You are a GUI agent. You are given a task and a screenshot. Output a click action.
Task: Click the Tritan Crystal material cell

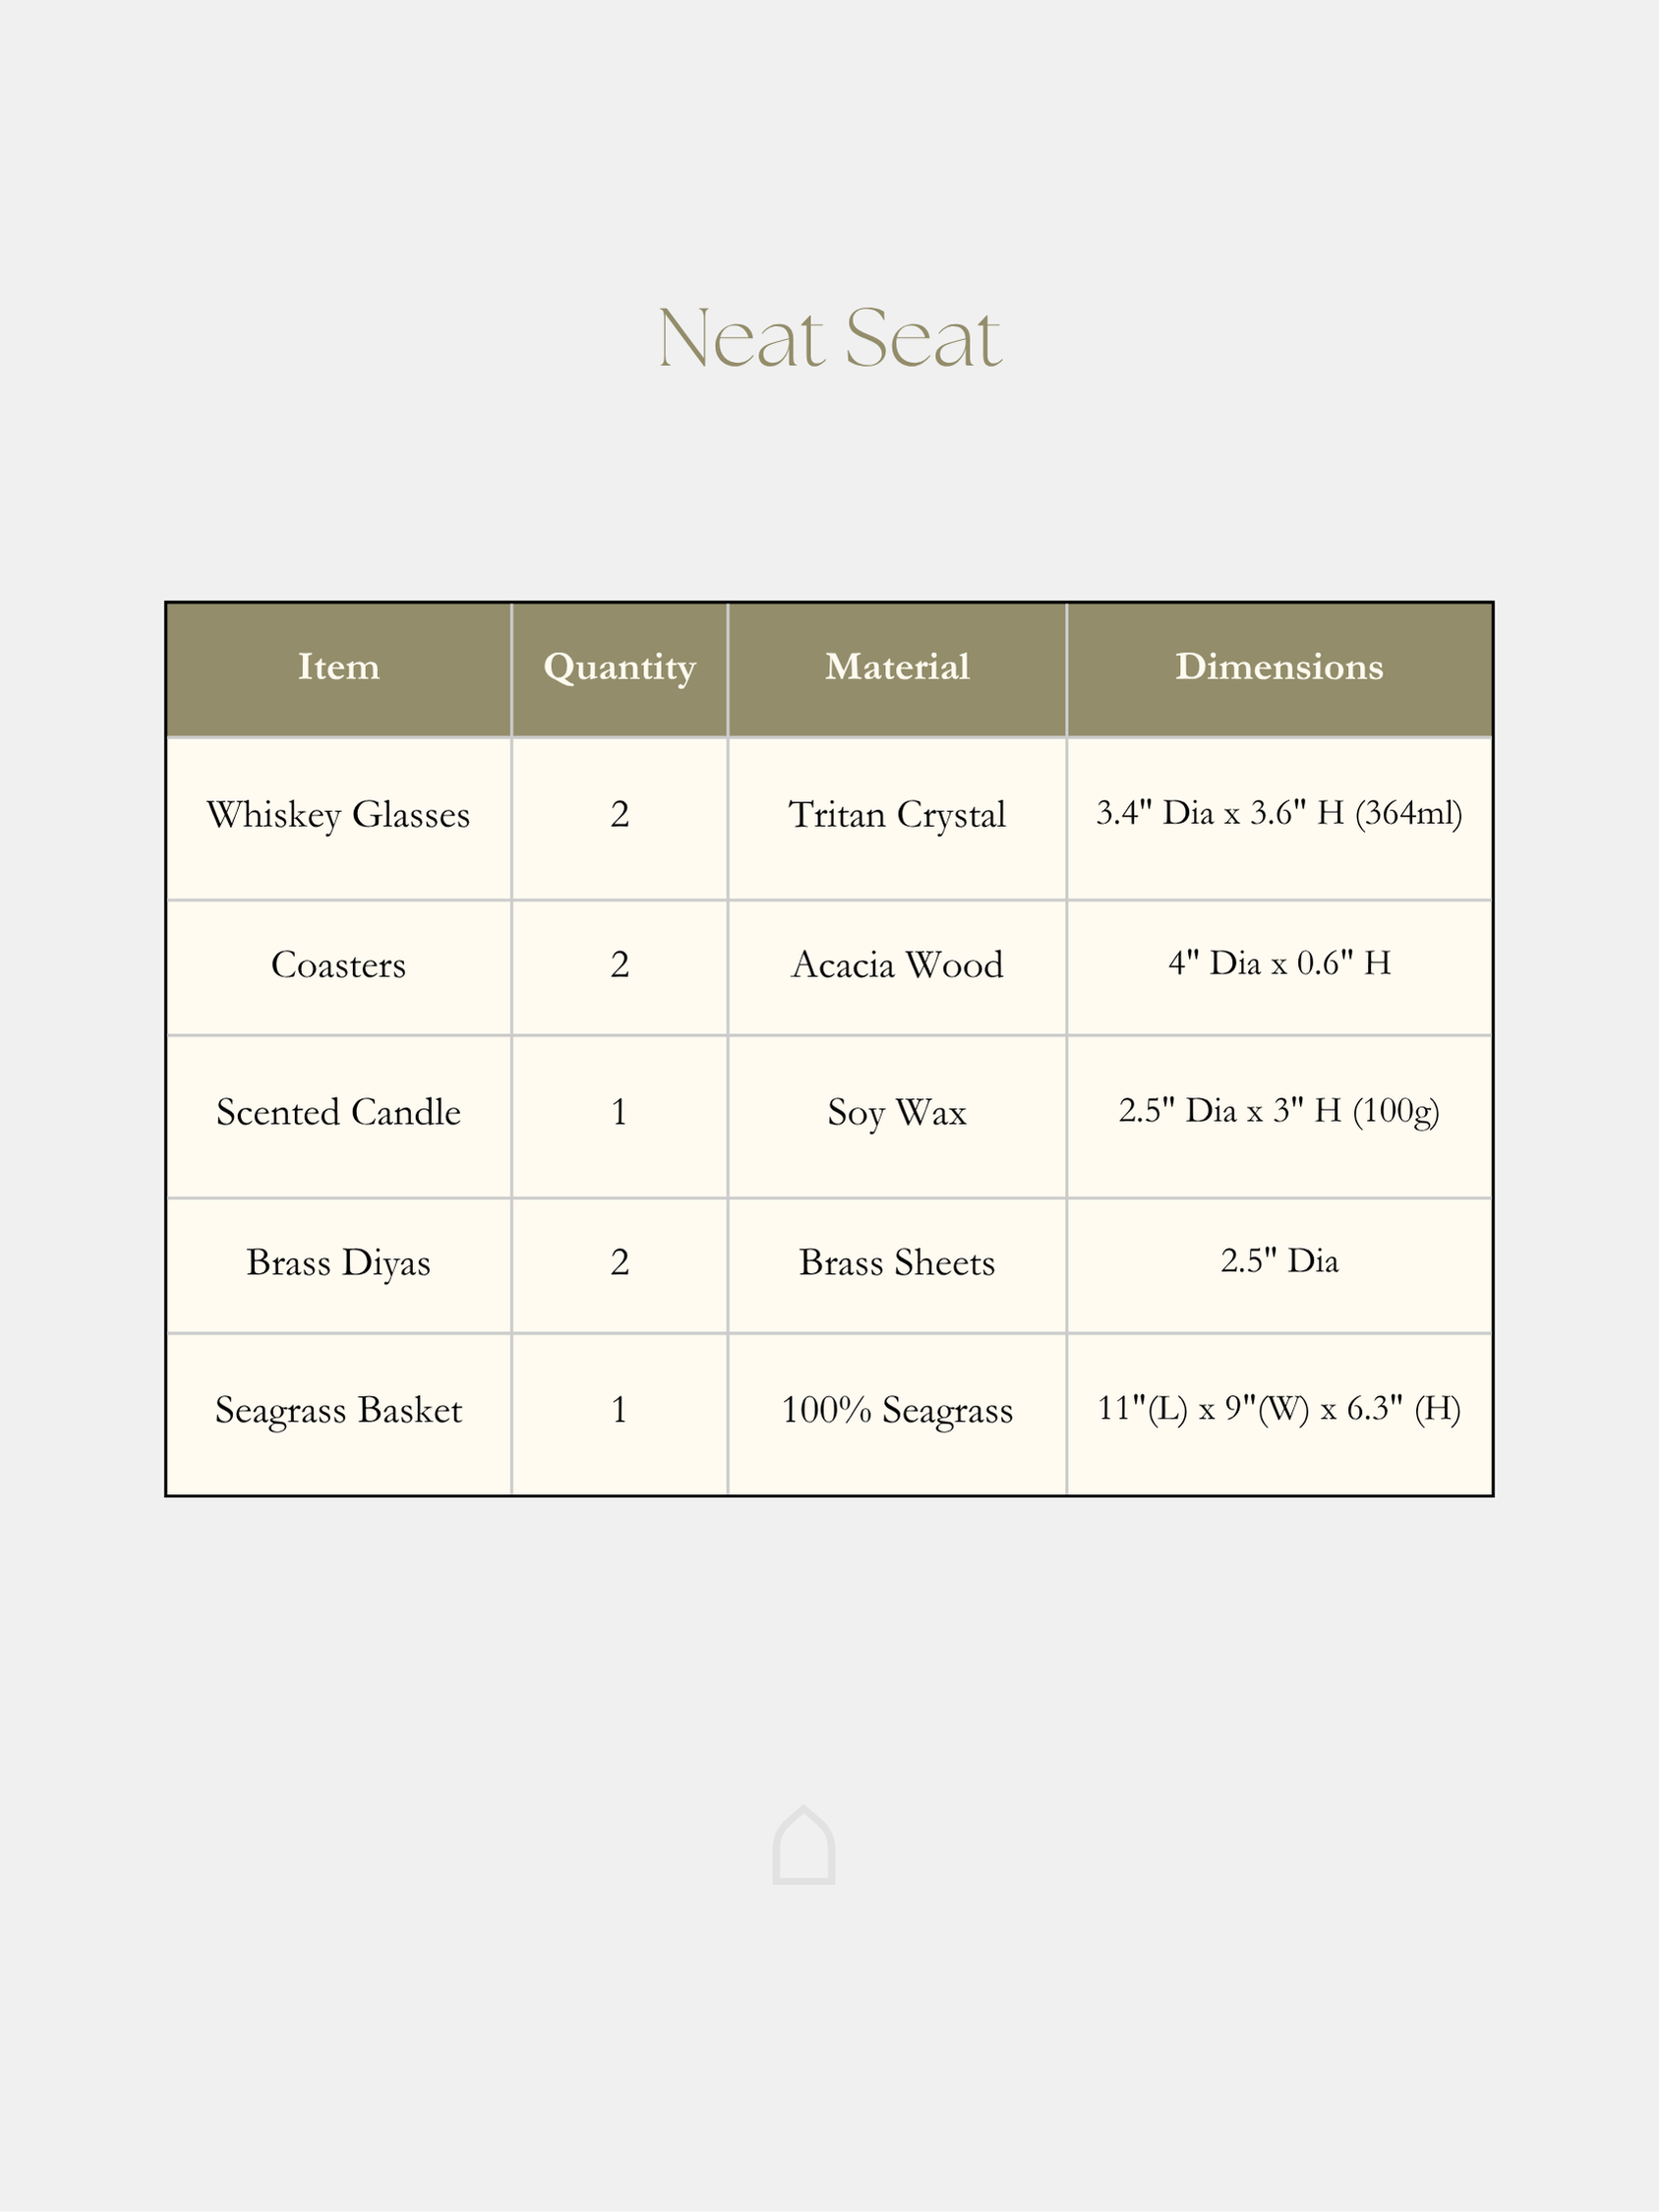click(897, 815)
